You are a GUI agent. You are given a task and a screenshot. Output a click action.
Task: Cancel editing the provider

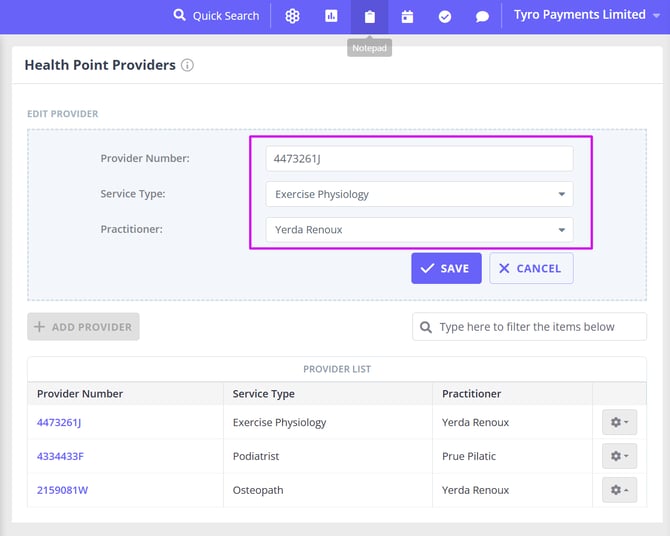coord(531,268)
